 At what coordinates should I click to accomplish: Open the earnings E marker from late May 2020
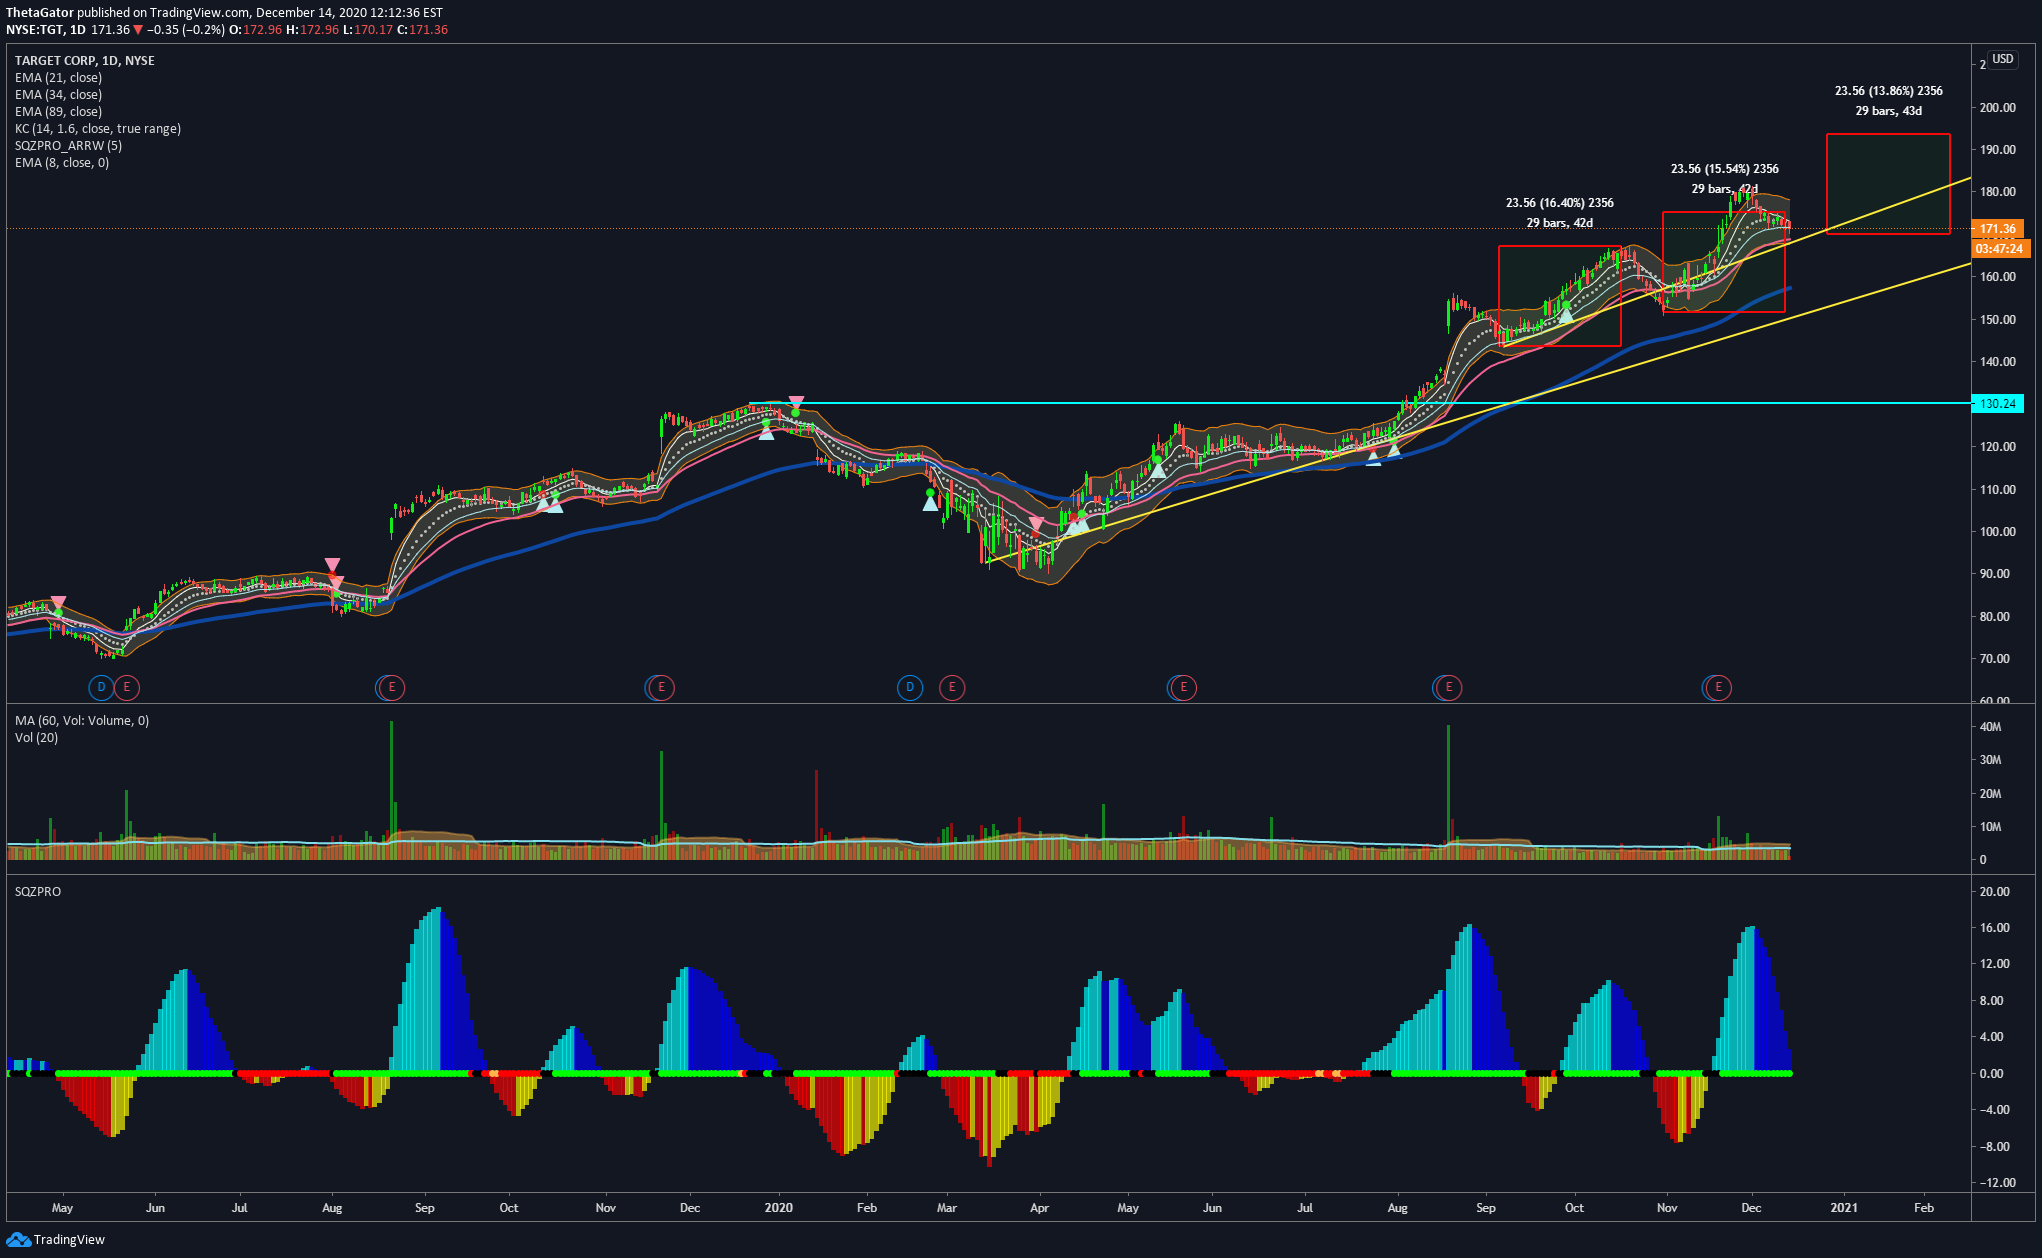point(1183,687)
